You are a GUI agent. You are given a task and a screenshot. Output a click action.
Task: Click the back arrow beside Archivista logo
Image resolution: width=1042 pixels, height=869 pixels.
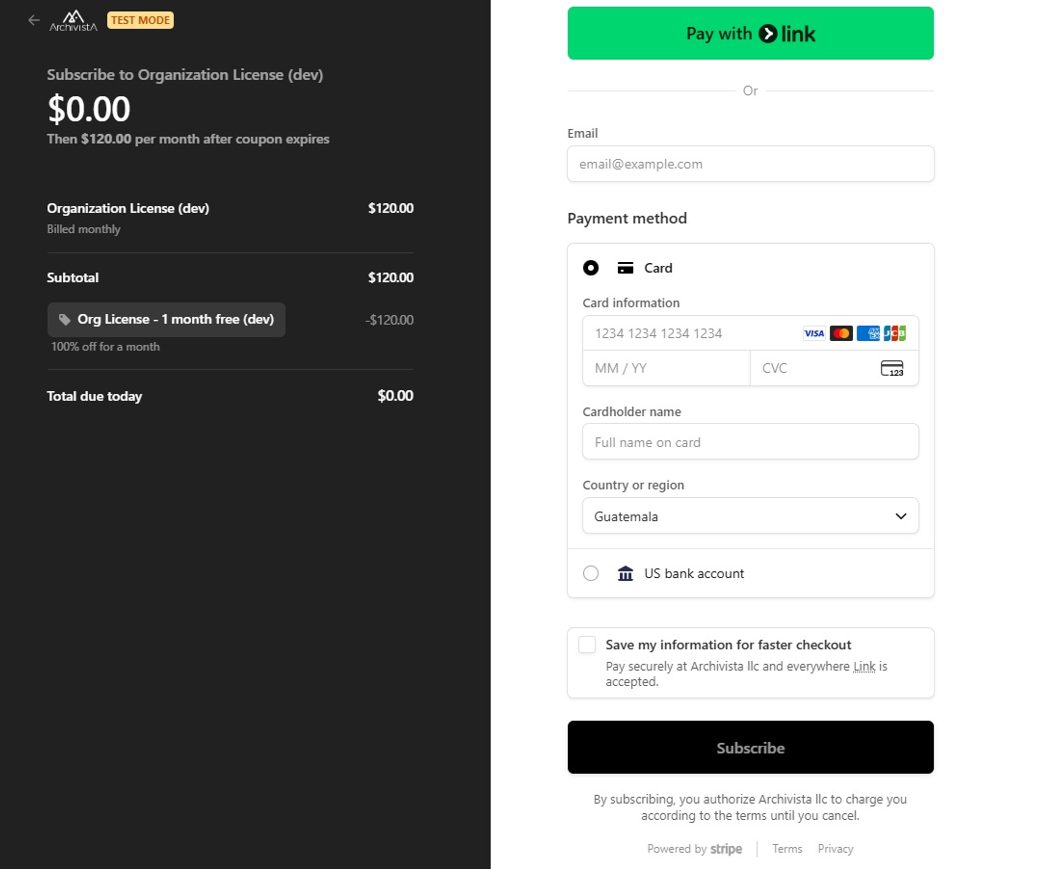coord(34,20)
